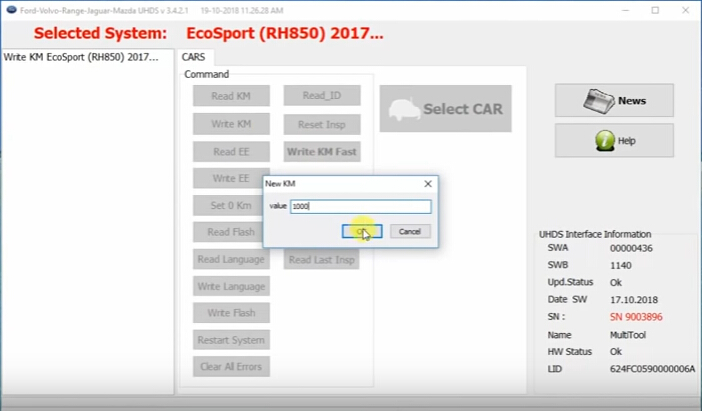The image size is (702, 411).
Task: Click the Reset Insp command
Action: [321, 124]
